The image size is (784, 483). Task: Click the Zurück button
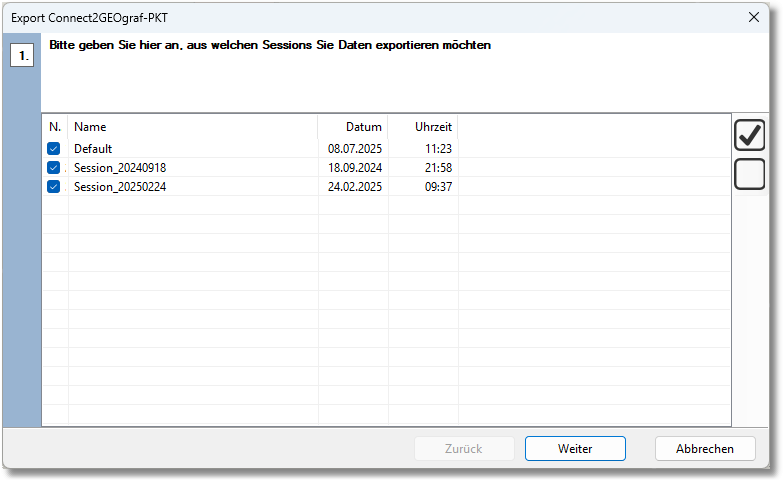pyautogui.click(x=464, y=449)
